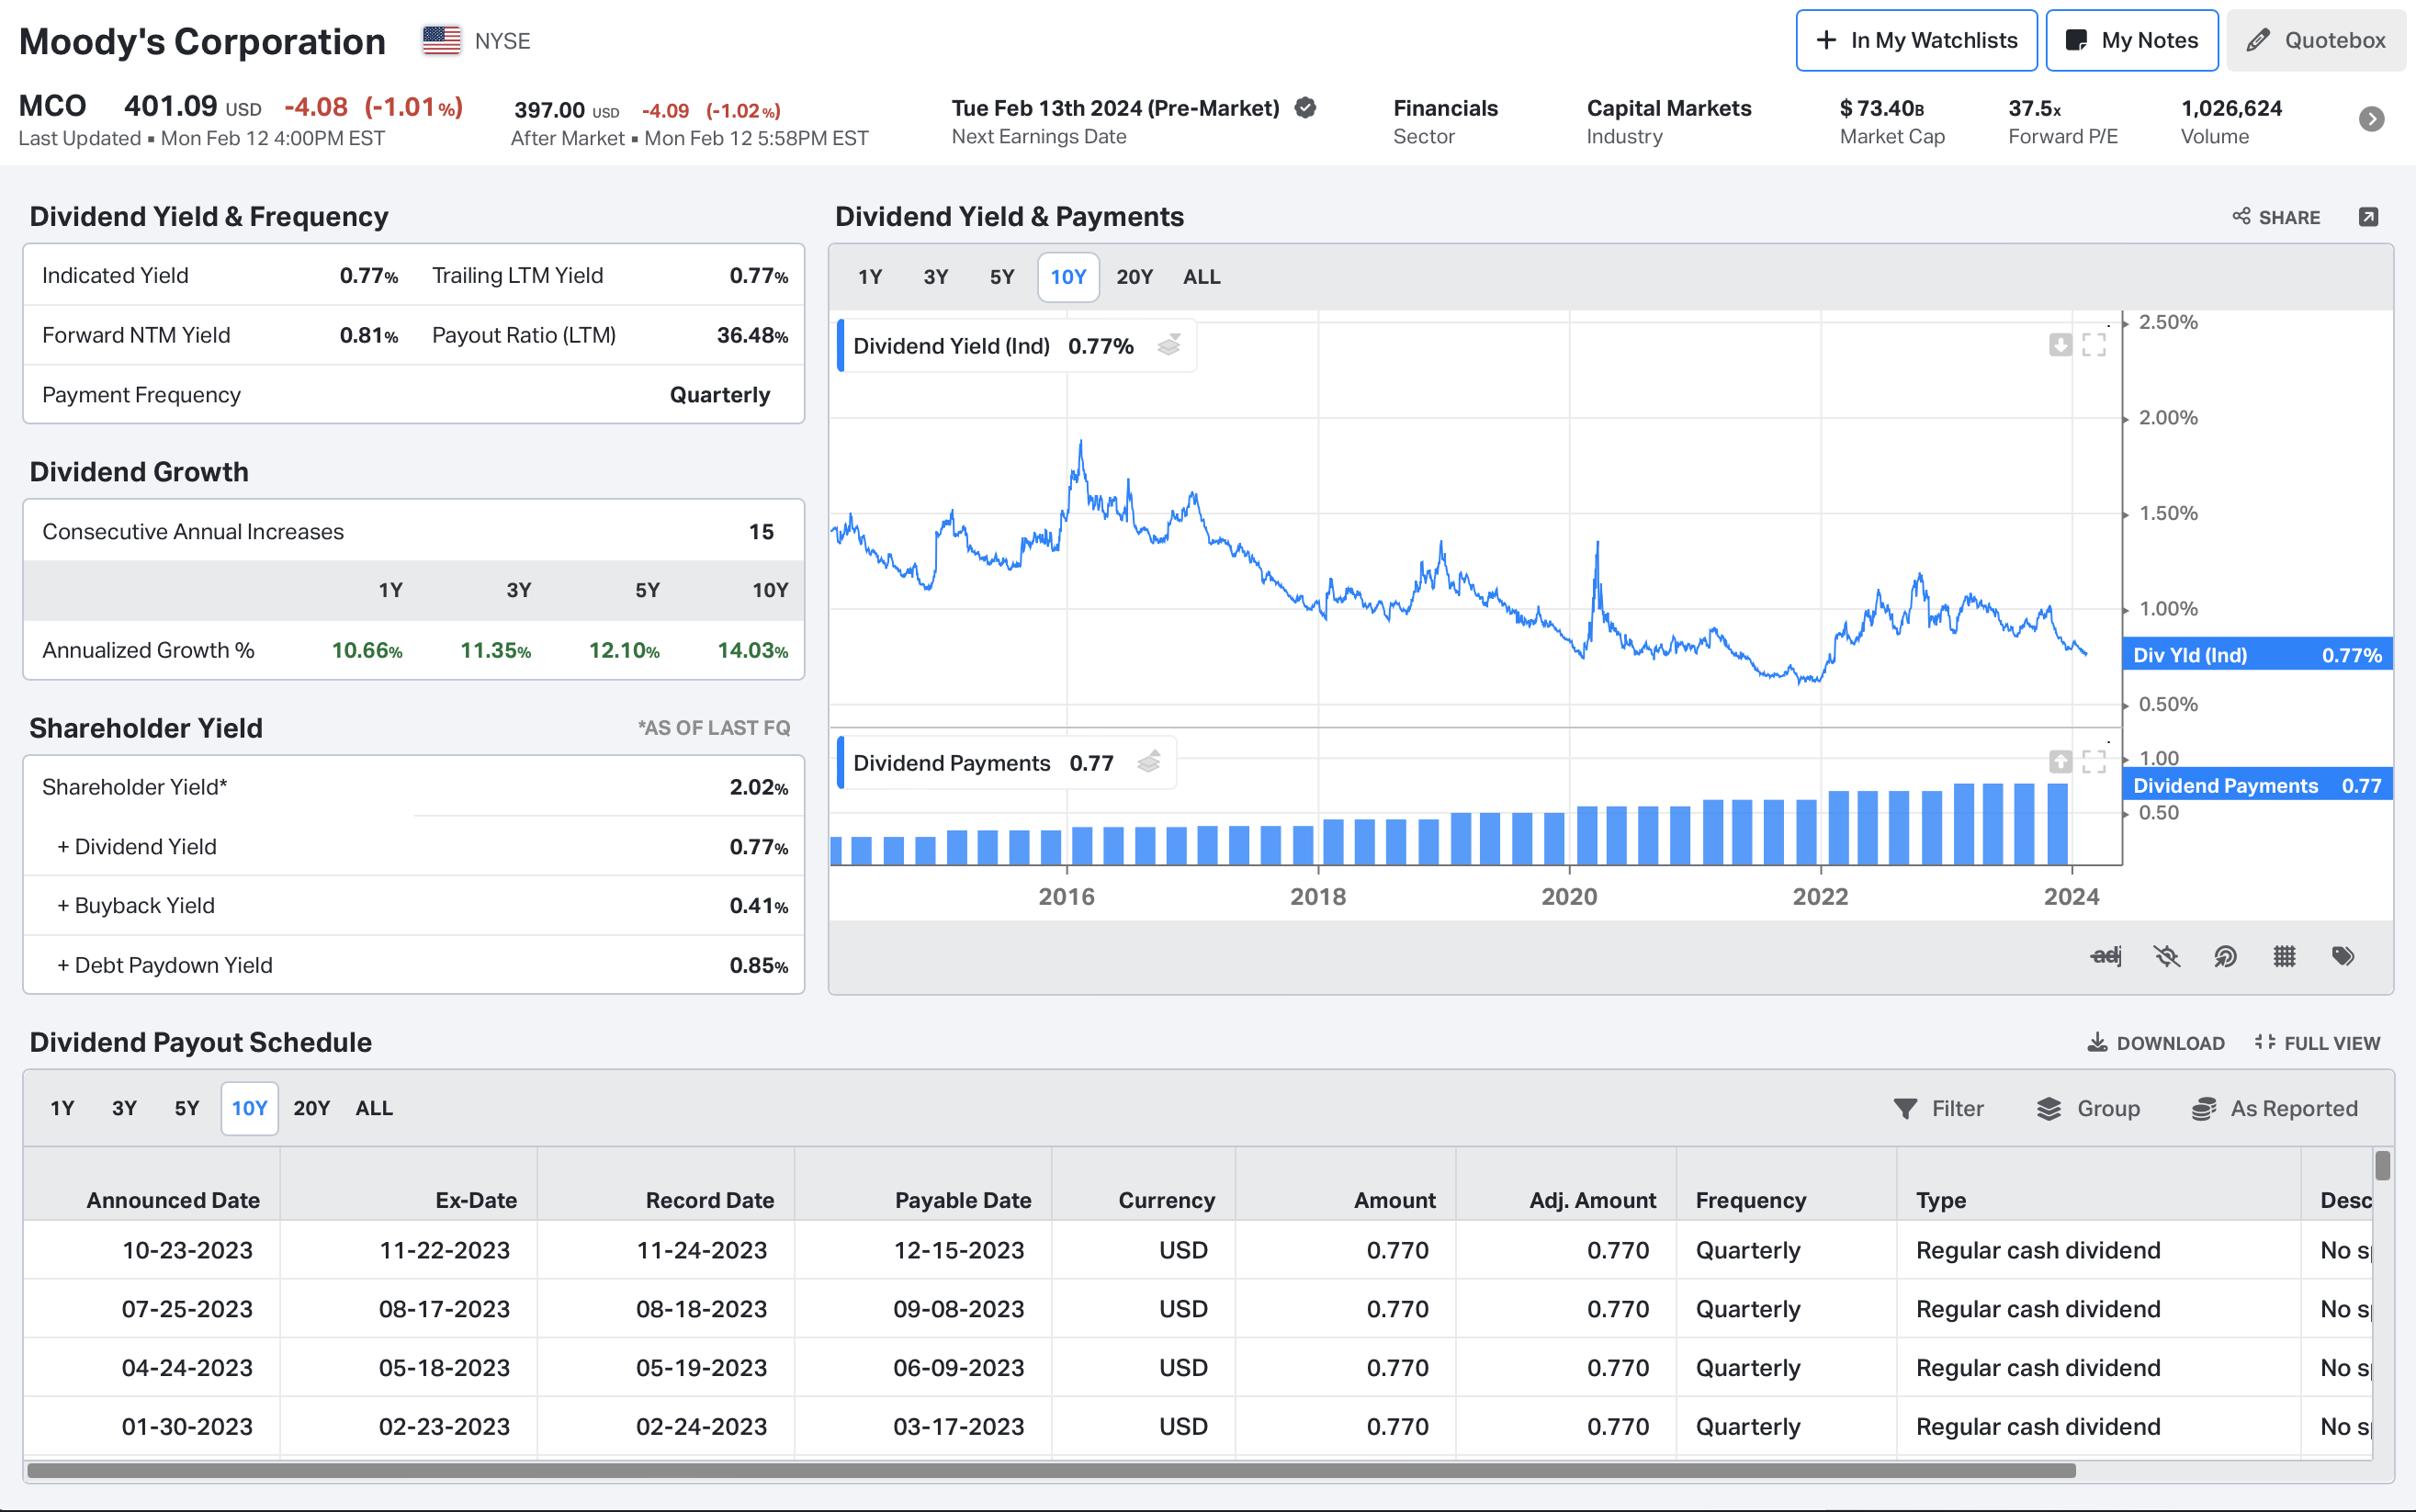The height and width of the screenshot is (1512, 2416).
Task: Click the layers icon on Dividend Payments legend
Action: coord(1149,763)
